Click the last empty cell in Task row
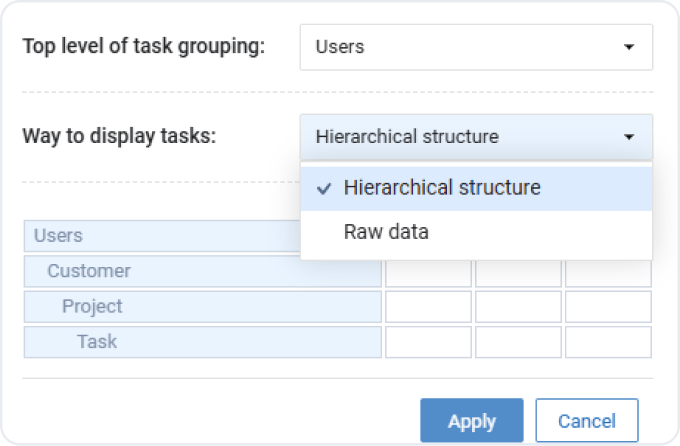The height and width of the screenshot is (446, 680). (608, 341)
